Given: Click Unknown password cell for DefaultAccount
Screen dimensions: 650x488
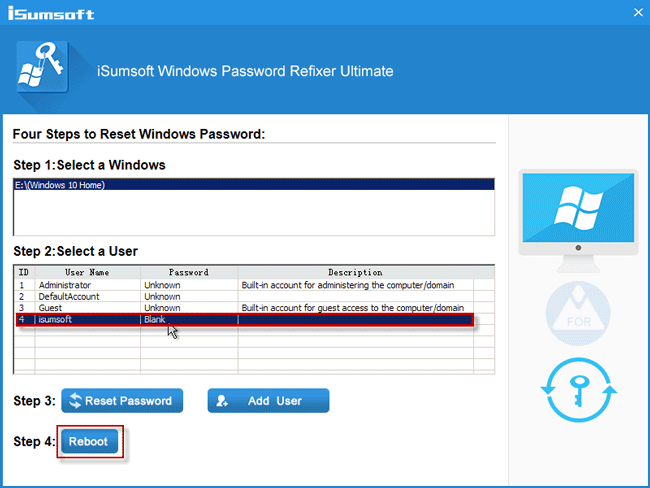Looking at the screenshot, I should coord(189,296).
